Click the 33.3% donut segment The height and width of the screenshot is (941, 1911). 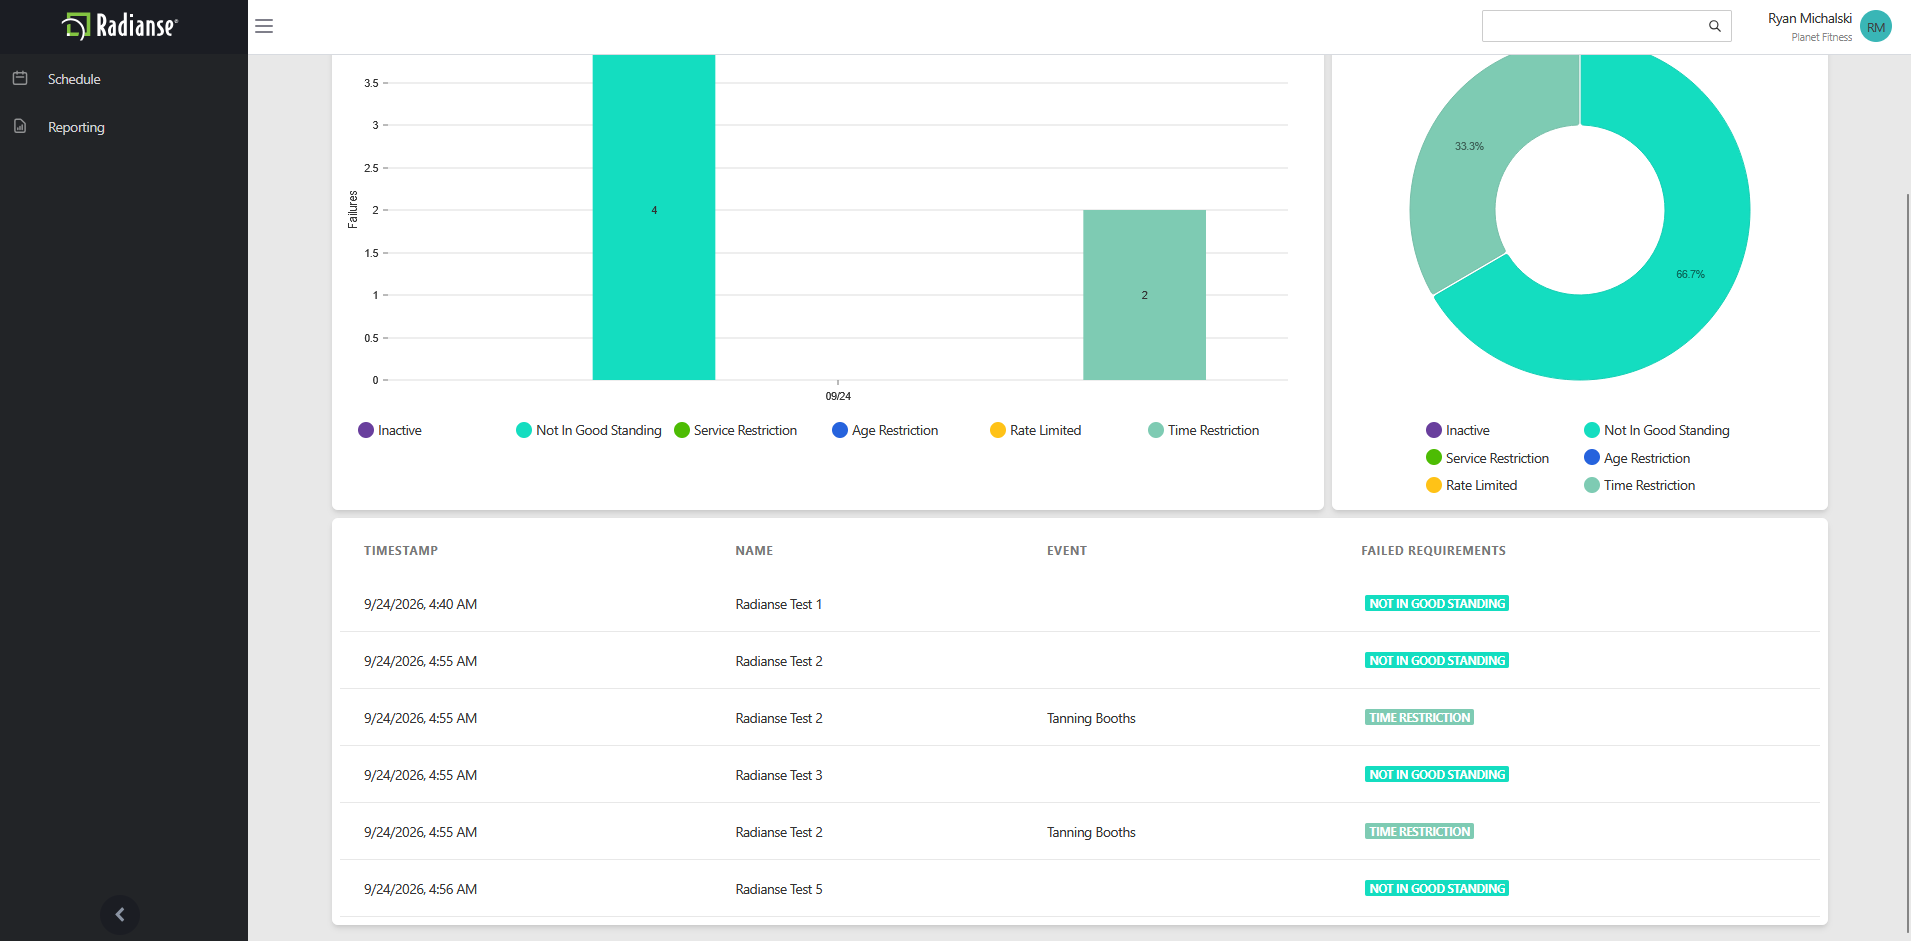point(1469,146)
